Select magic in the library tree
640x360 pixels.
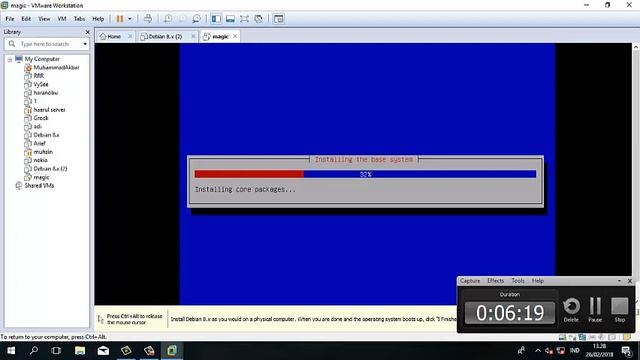click(41, 177)
